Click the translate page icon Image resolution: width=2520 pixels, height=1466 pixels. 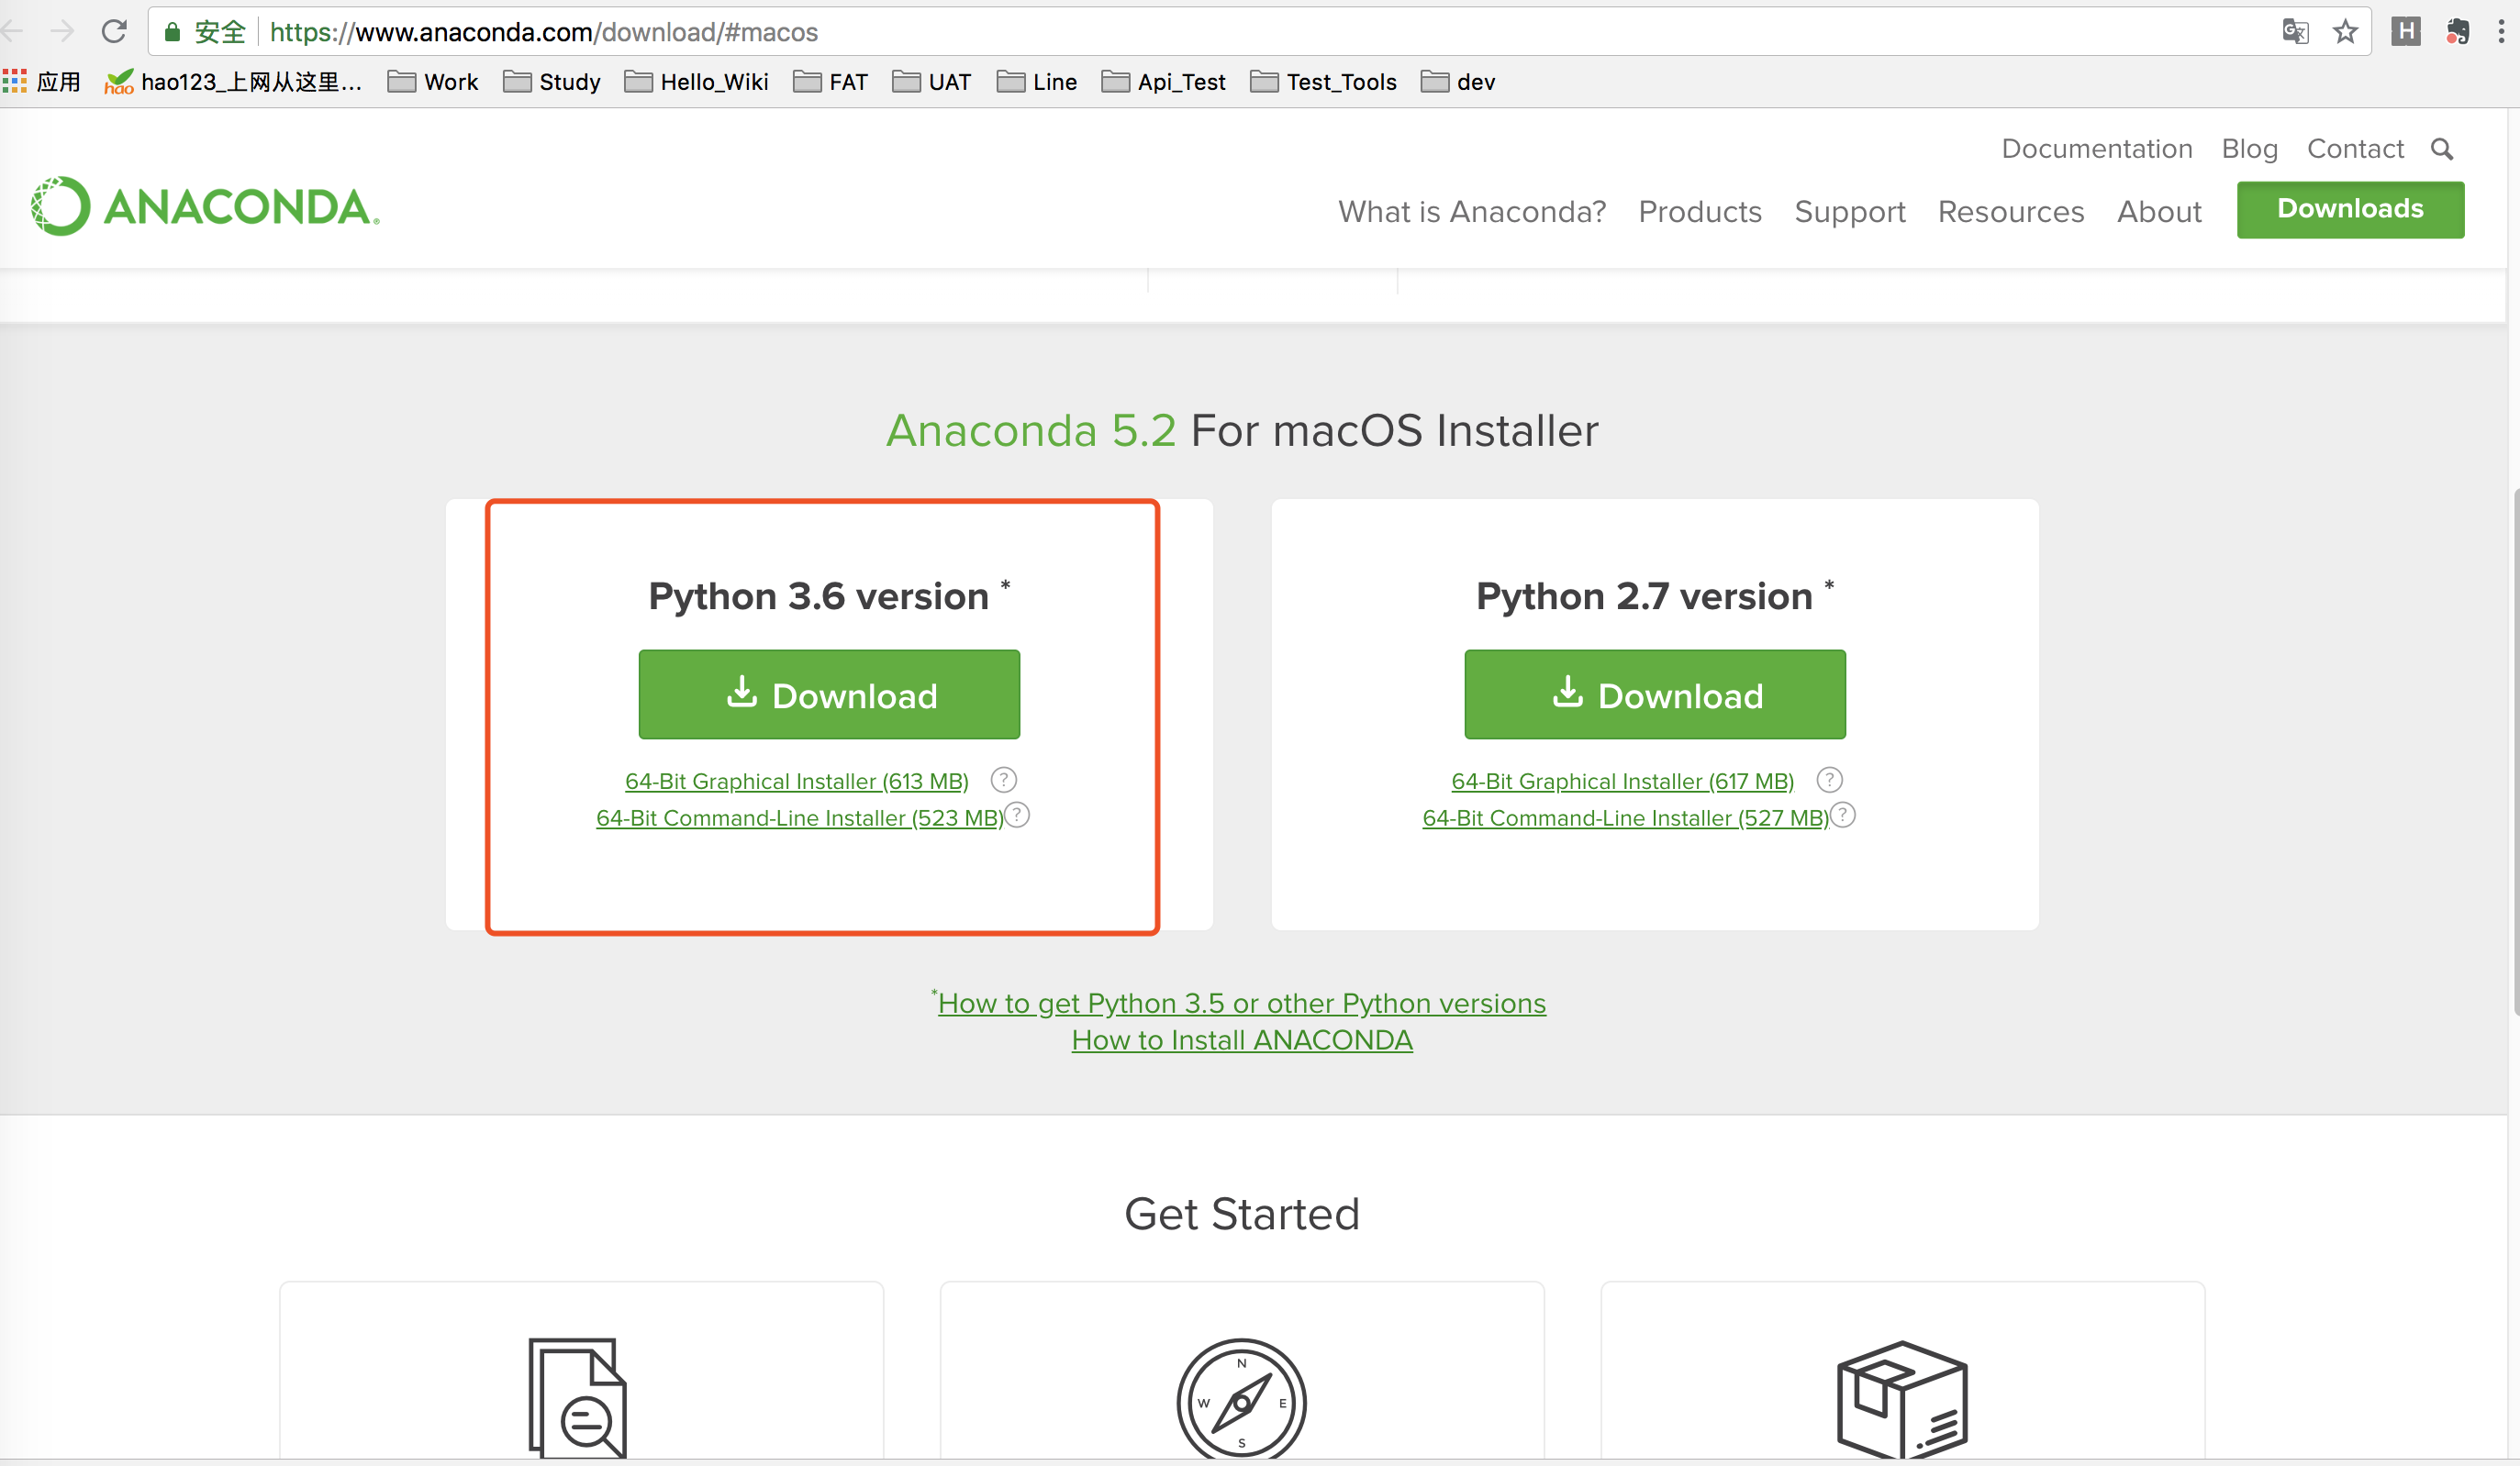(x=2295, y=29)
